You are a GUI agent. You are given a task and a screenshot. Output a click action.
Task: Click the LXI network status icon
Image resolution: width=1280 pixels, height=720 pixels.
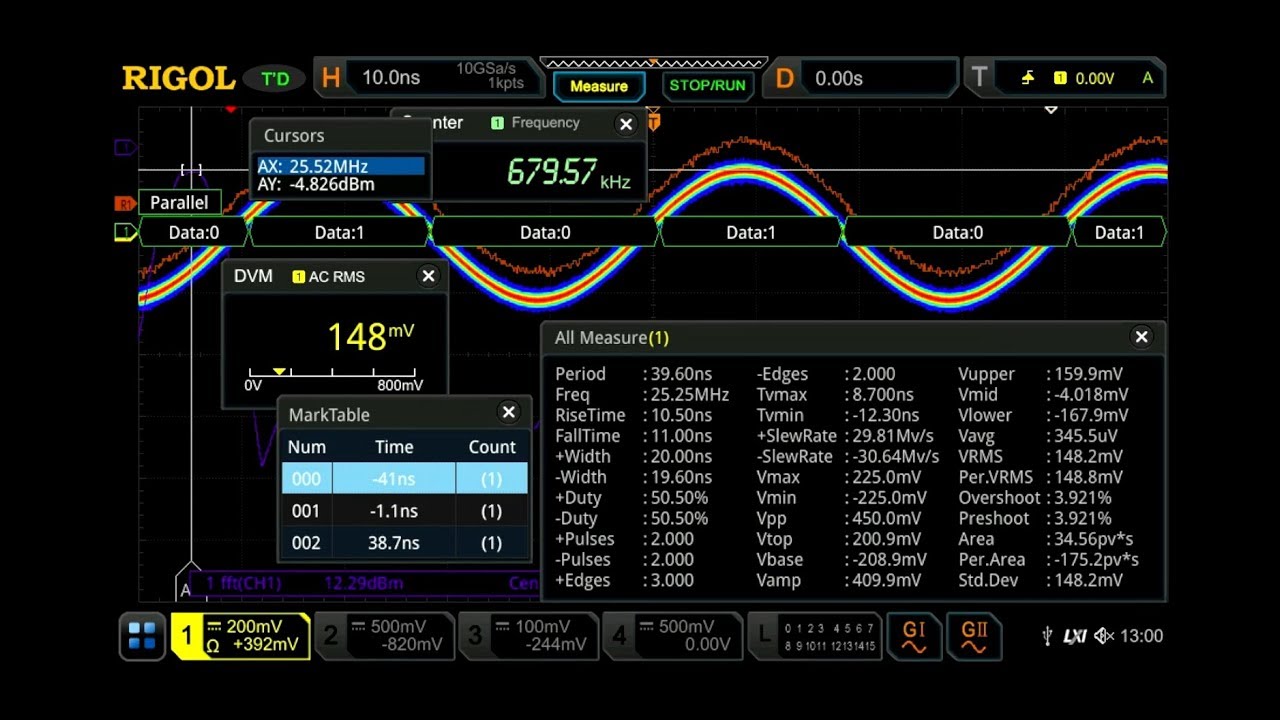coord(1075,636)
